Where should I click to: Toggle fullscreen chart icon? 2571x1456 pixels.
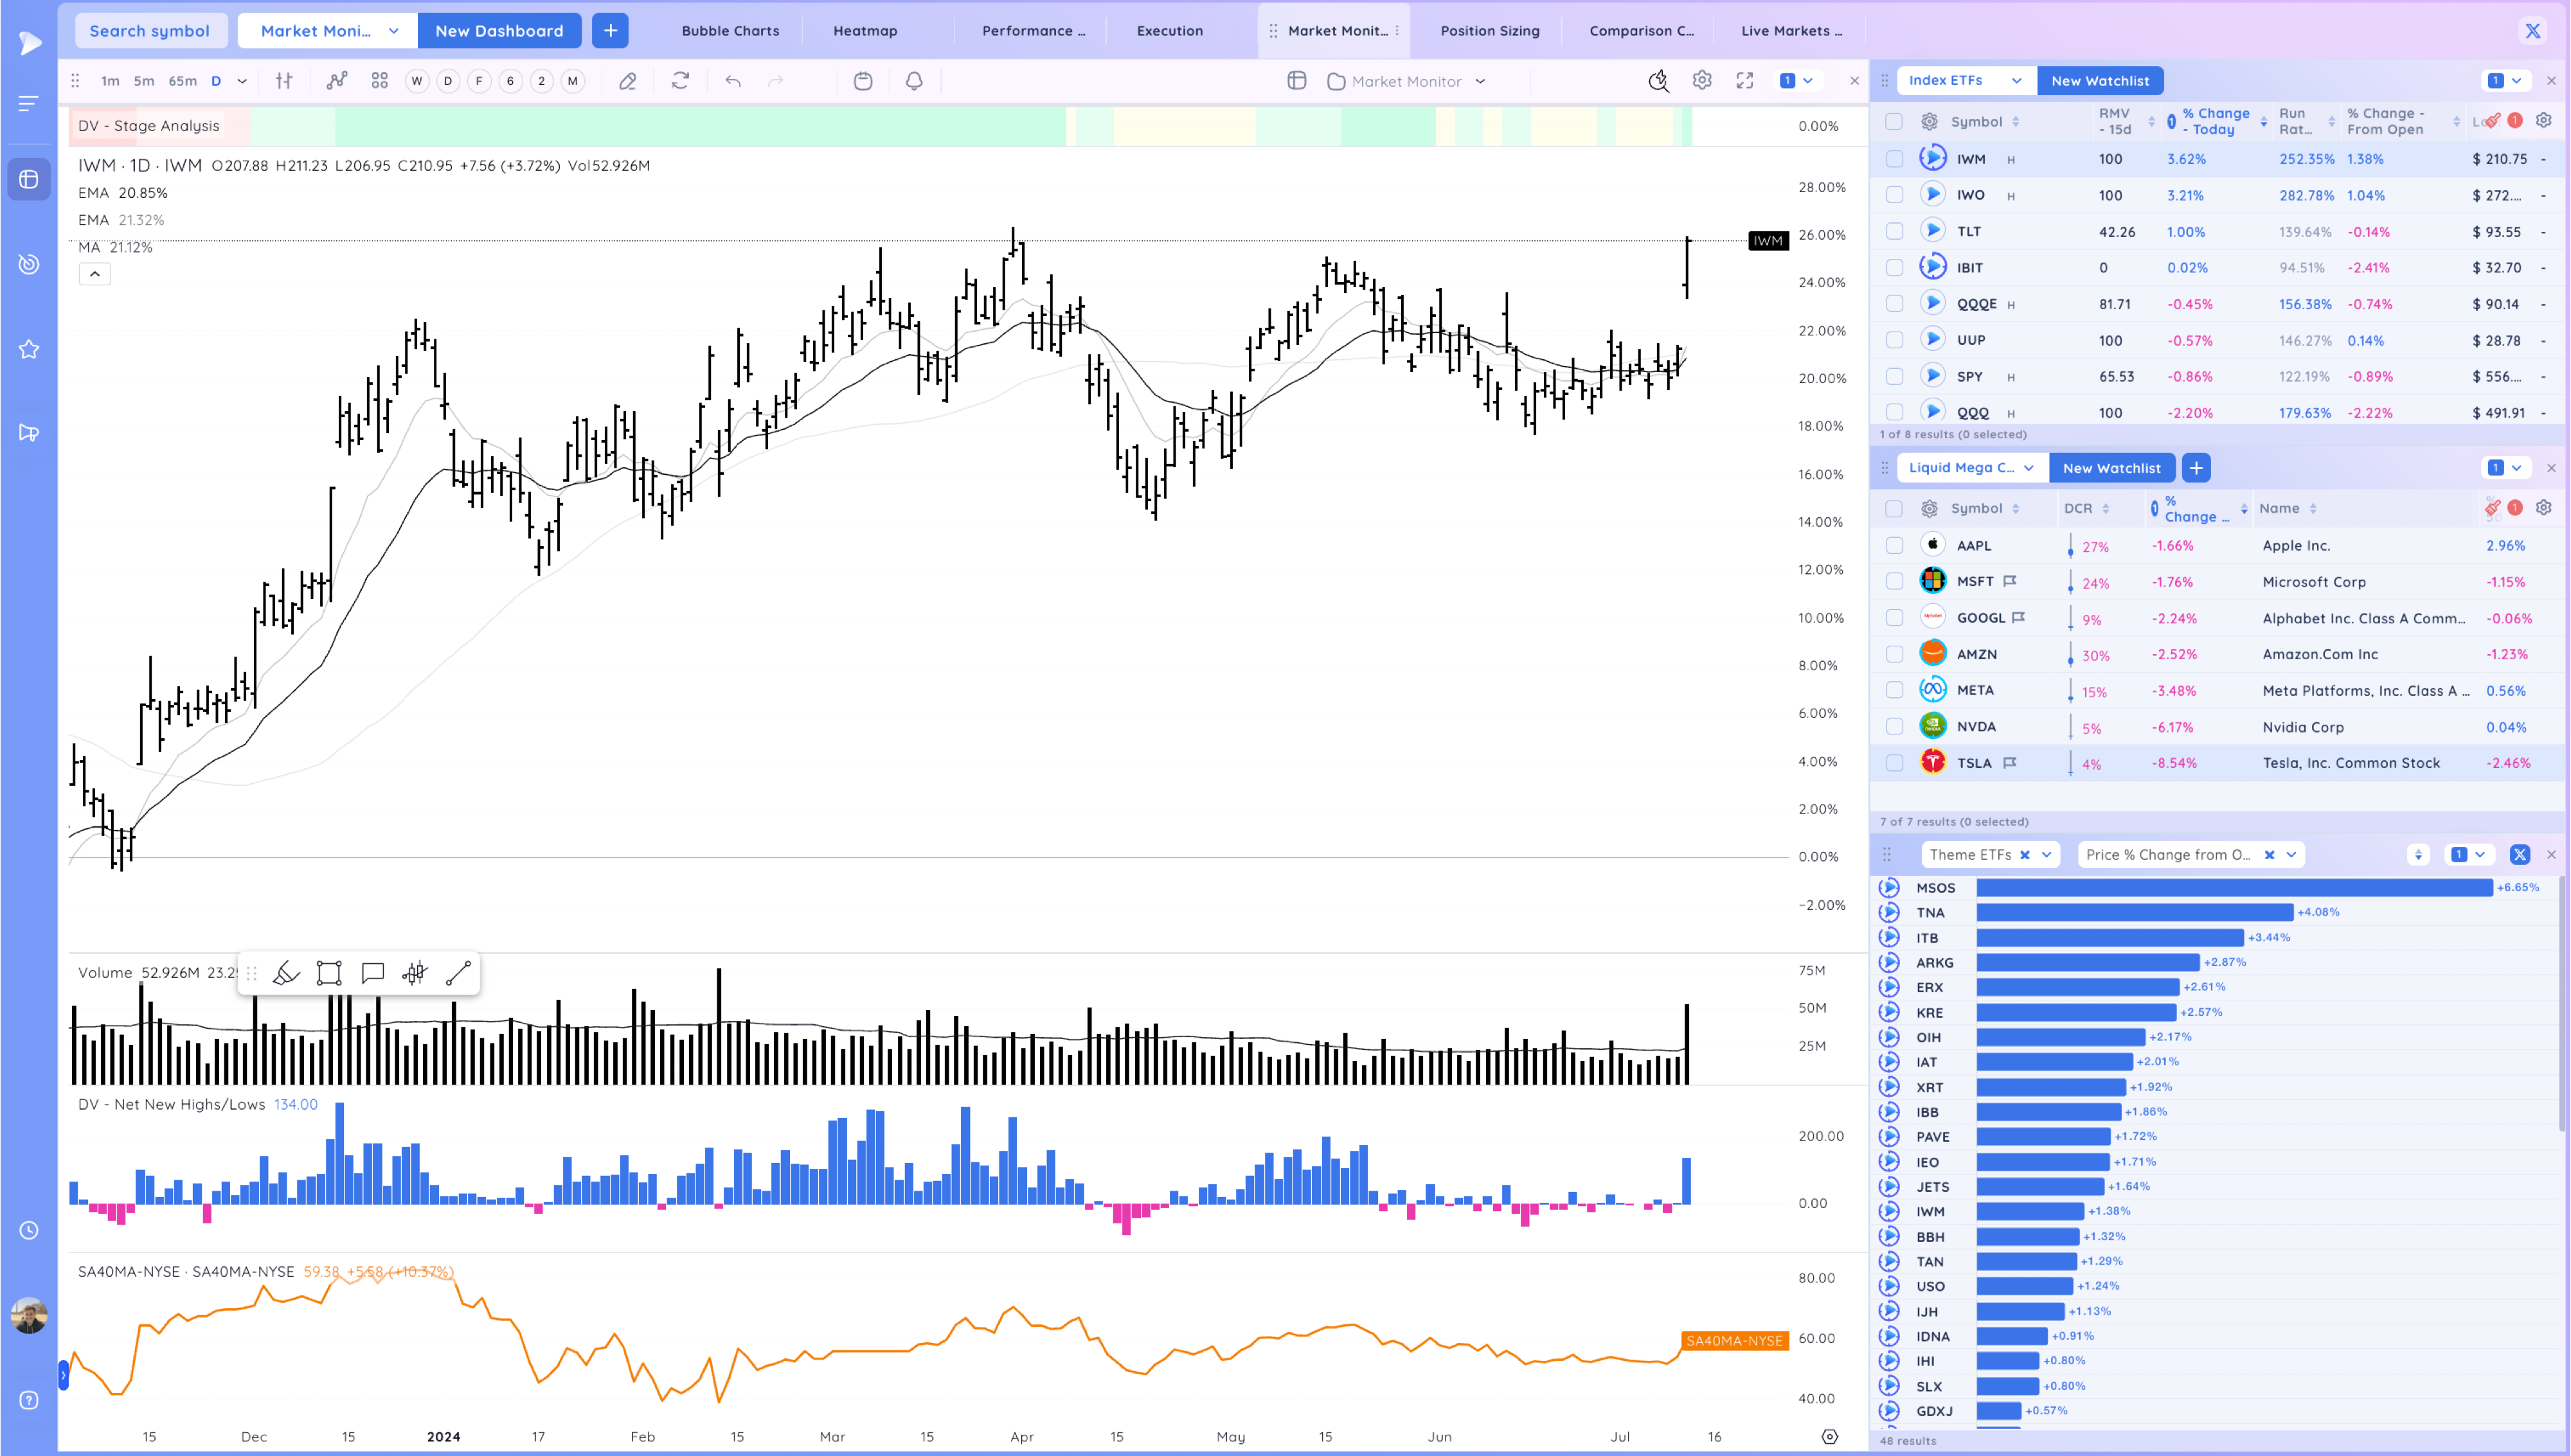coord(1744,81)
